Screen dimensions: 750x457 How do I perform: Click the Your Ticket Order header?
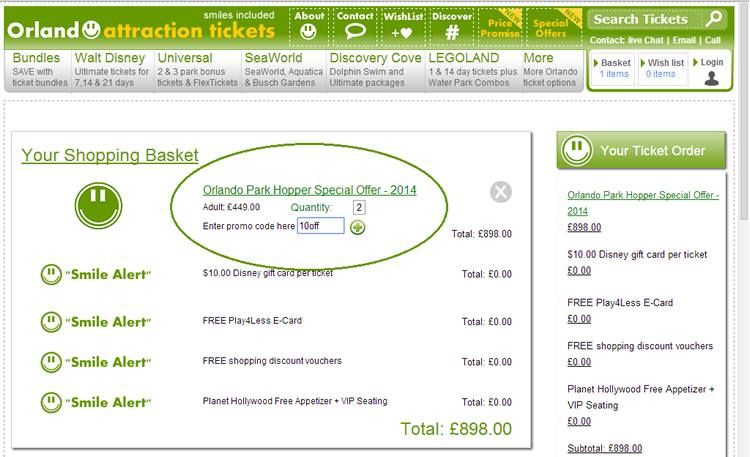641,150
